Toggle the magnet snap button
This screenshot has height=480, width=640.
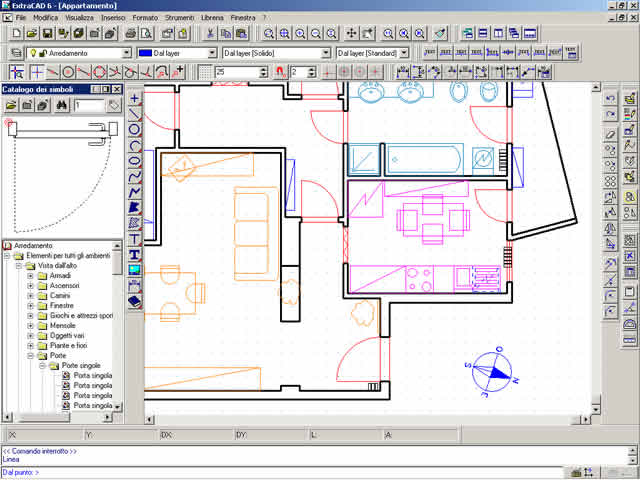click(x=280, y=72)
